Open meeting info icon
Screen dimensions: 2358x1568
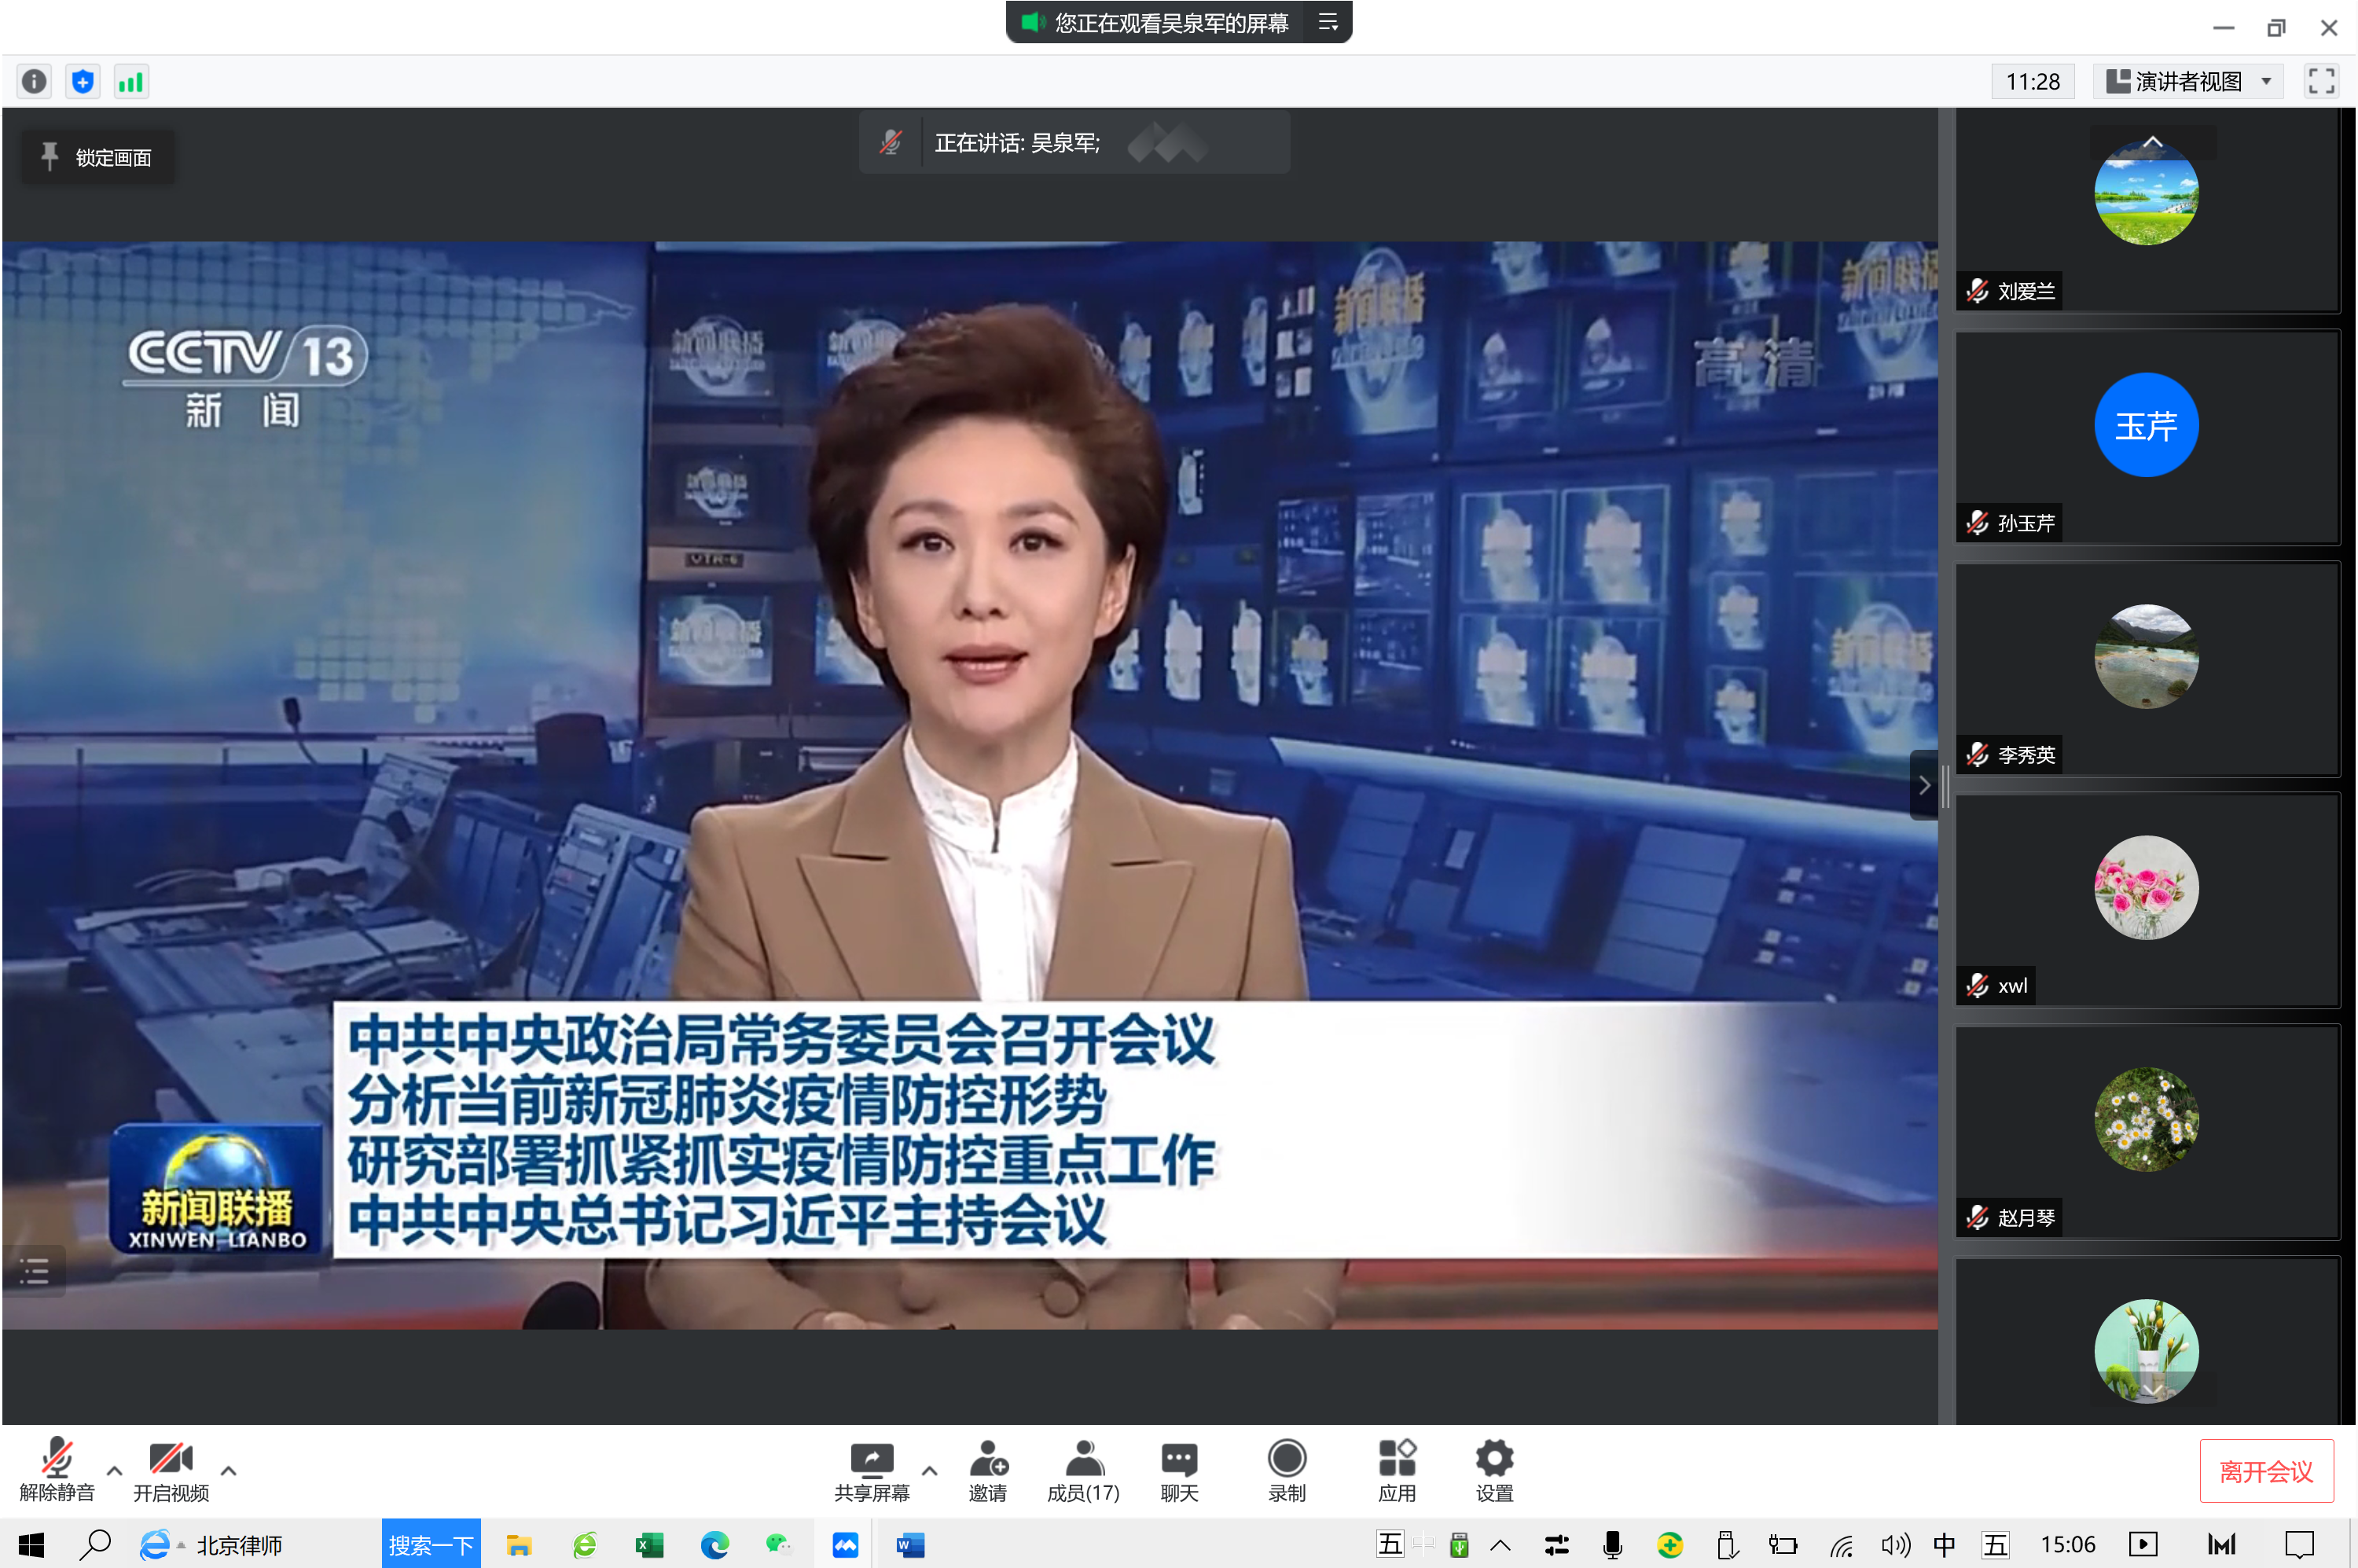tap(34, 81)
